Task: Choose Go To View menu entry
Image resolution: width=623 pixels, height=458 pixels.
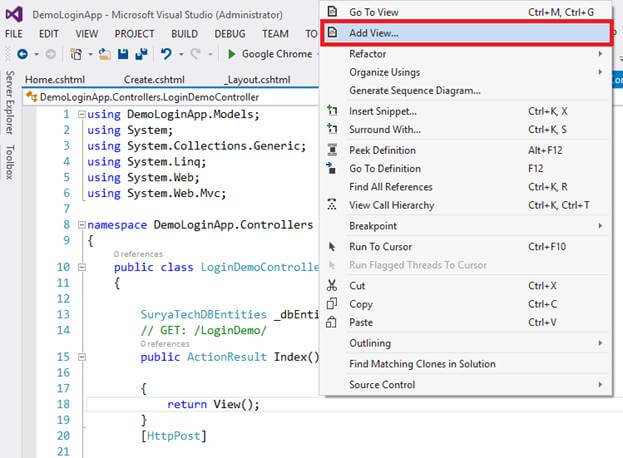Action: (466, 12)
